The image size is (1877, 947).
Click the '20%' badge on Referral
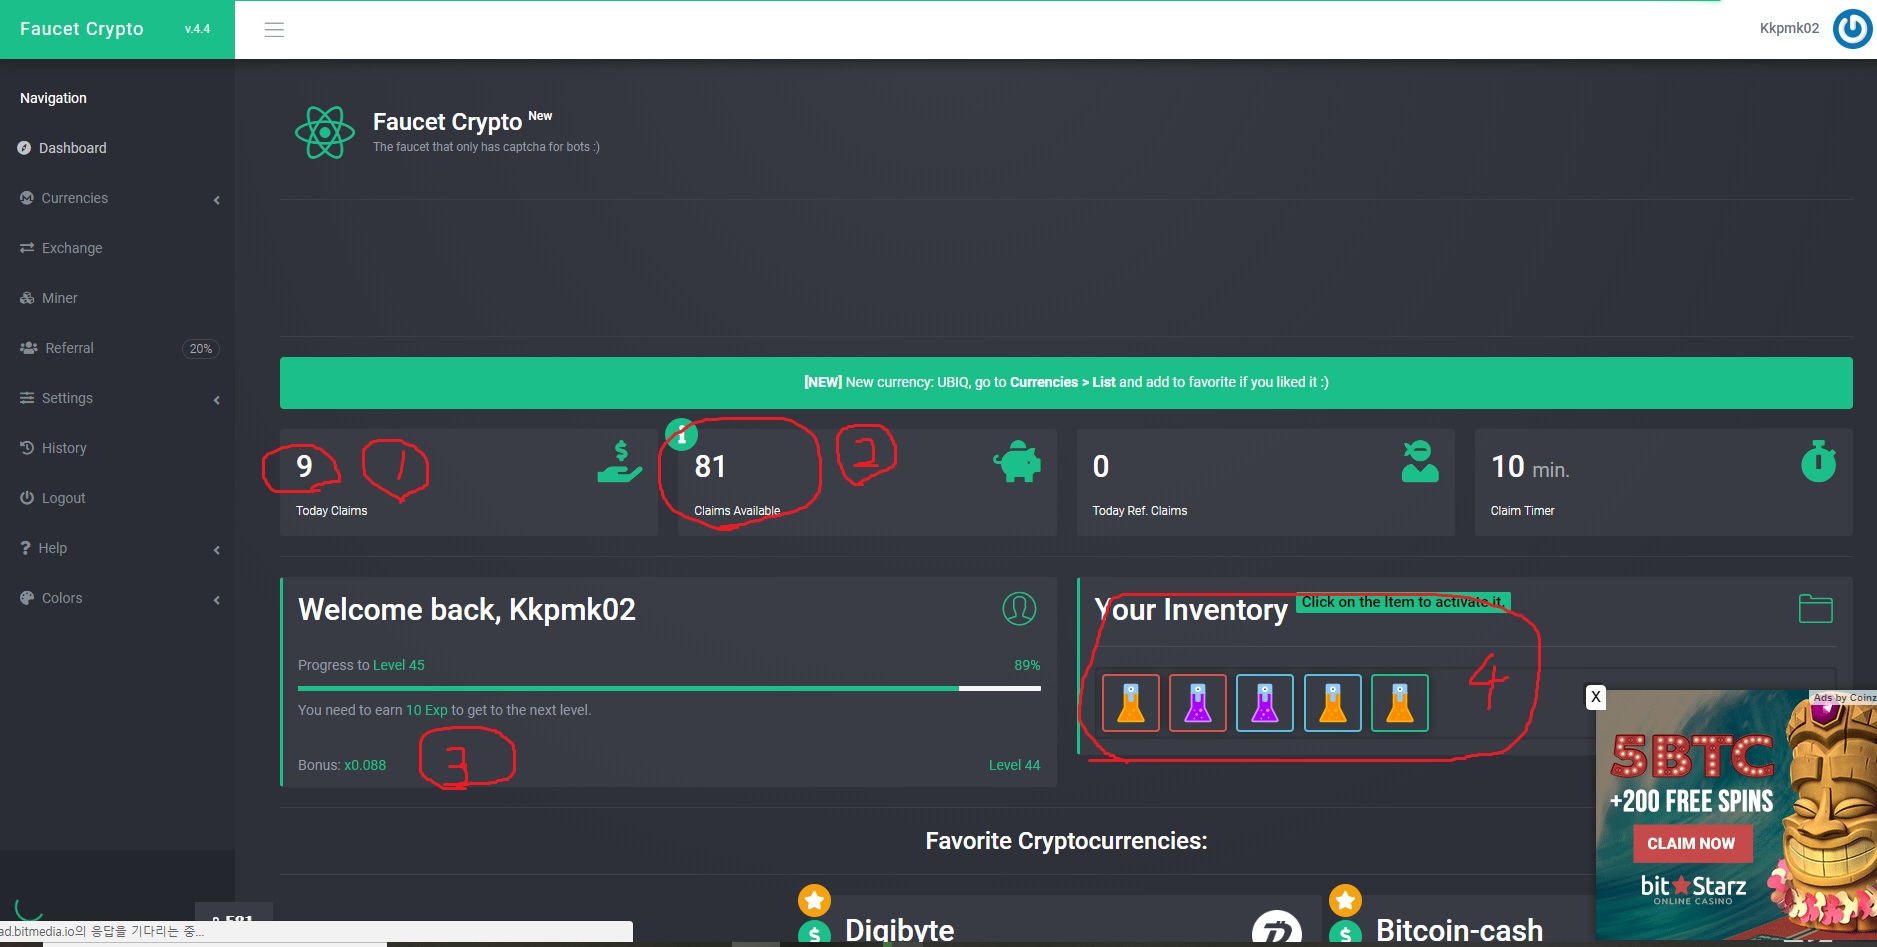click(x=201, y=349)
